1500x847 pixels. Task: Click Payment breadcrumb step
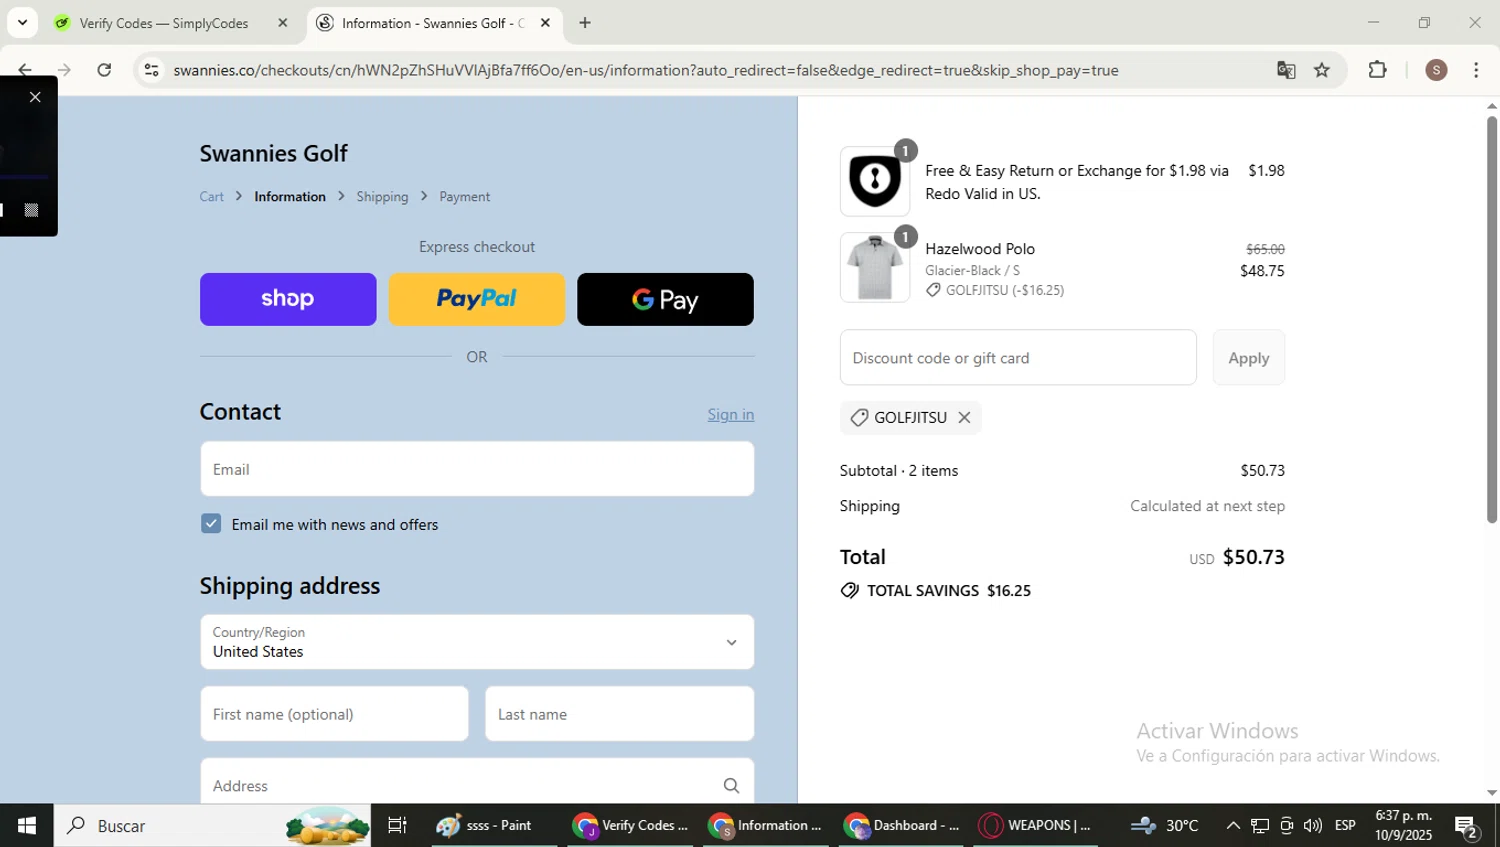[465, 197]
